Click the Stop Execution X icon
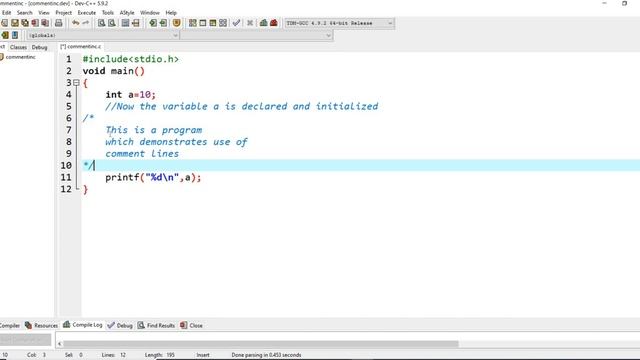This screenshot has height=360, width=640. (250, 23)
